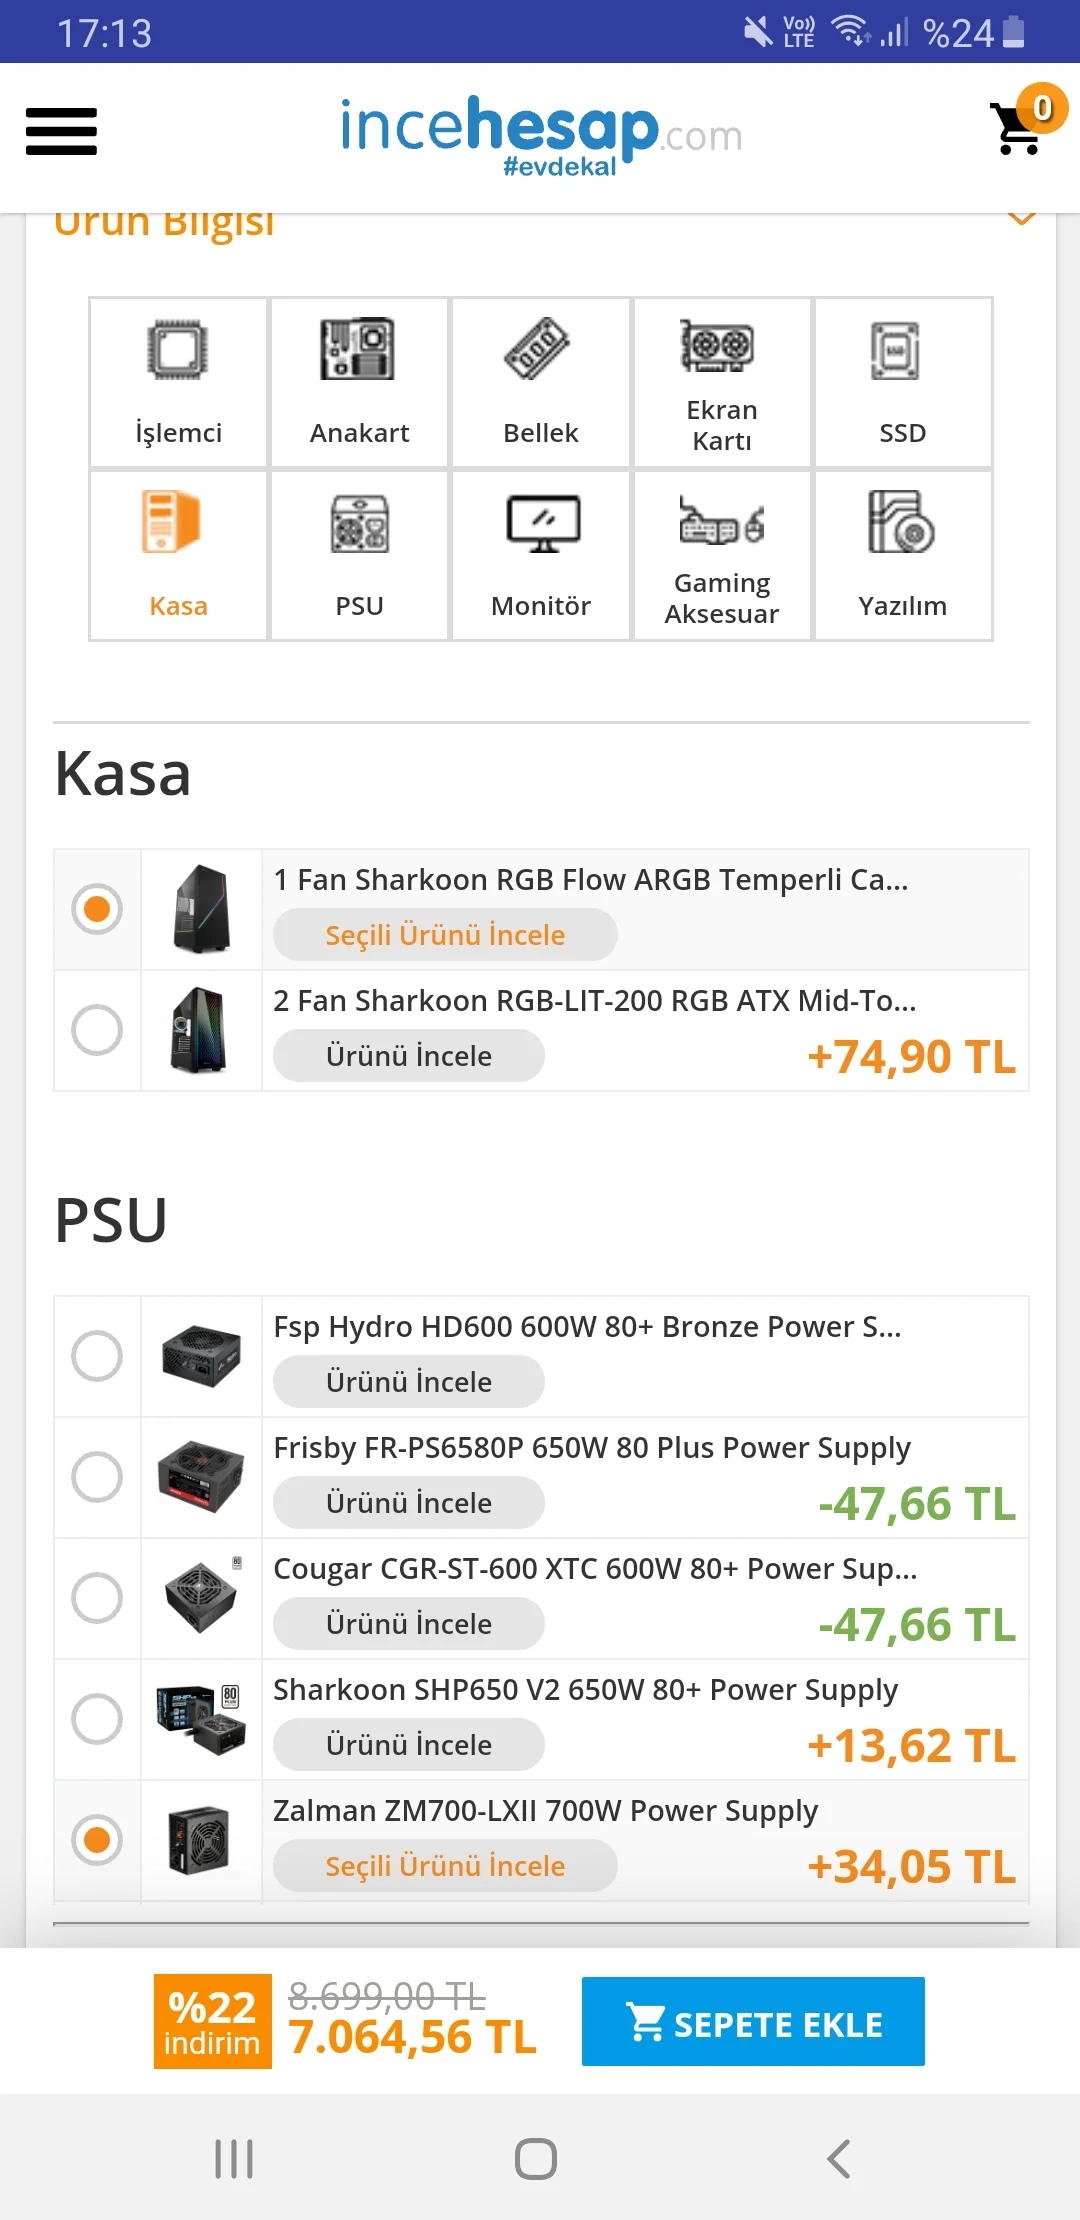
Task: Tap the incehesap.com logo
Action: click(x=541, y=135)
